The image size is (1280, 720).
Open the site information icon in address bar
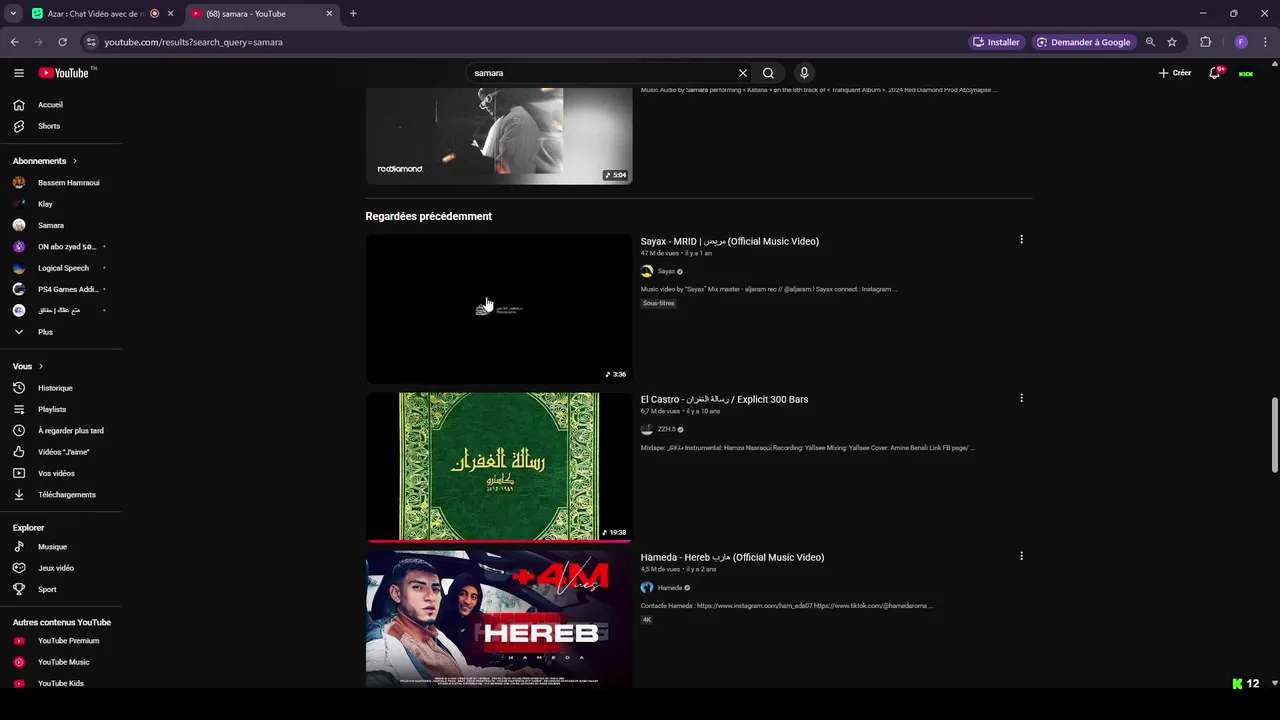pyautogui.click(x=91, y=42)
